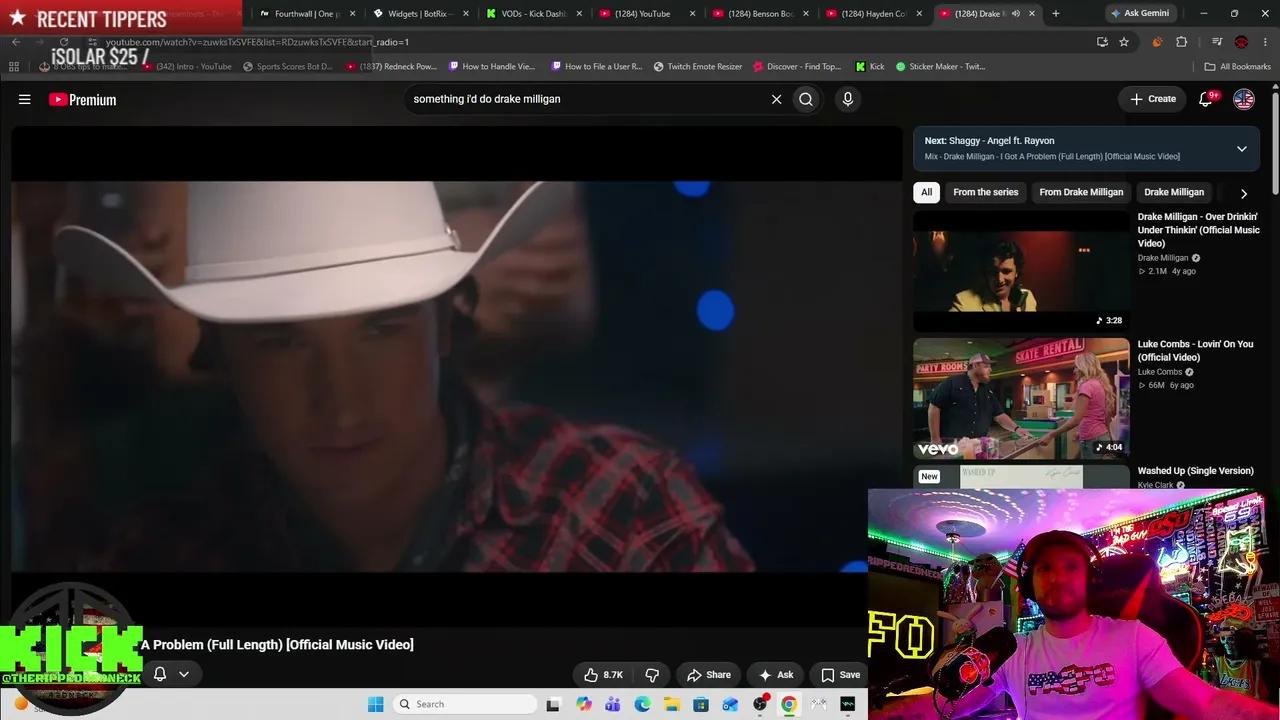This screenshot has width=1280, height=720.
Task: Open Microsoft Edge from the taskbar
Action: point(643,704)
